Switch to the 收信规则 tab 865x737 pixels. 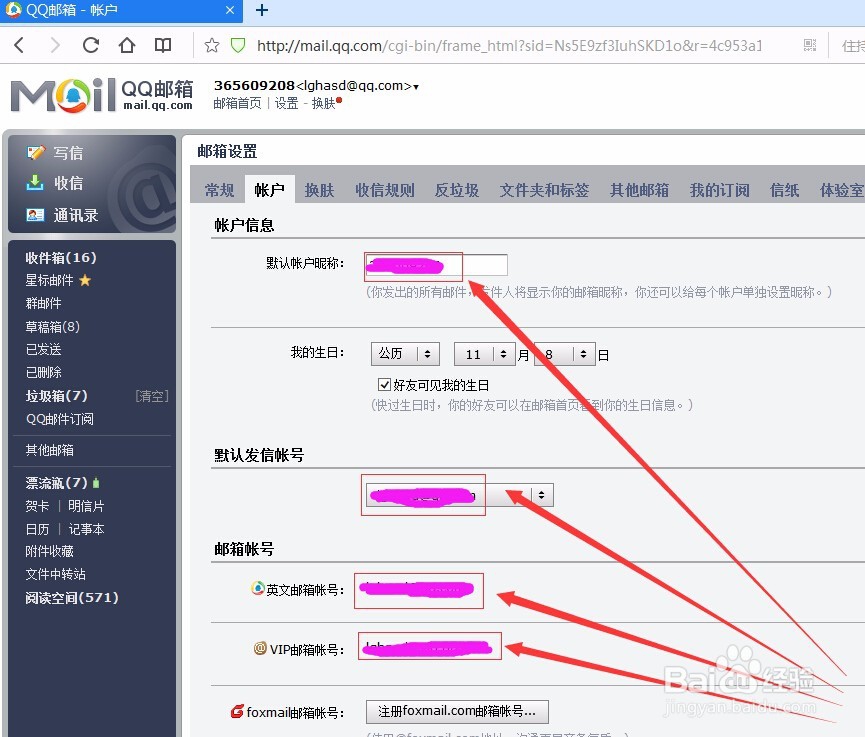pyautogui.click(x=384, y=190)
